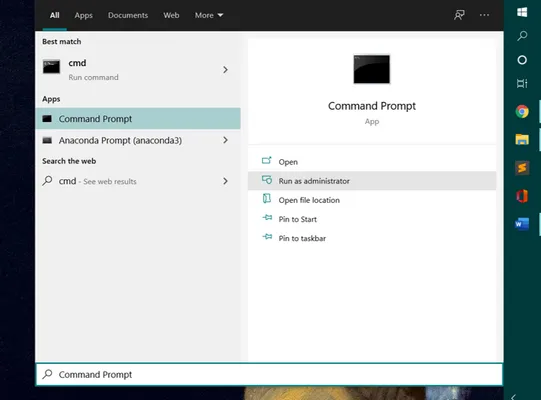Viewport: 541px width, 400px height.
Task: Click the feedback person icon in search header
Action: click(x=459, y=15)
